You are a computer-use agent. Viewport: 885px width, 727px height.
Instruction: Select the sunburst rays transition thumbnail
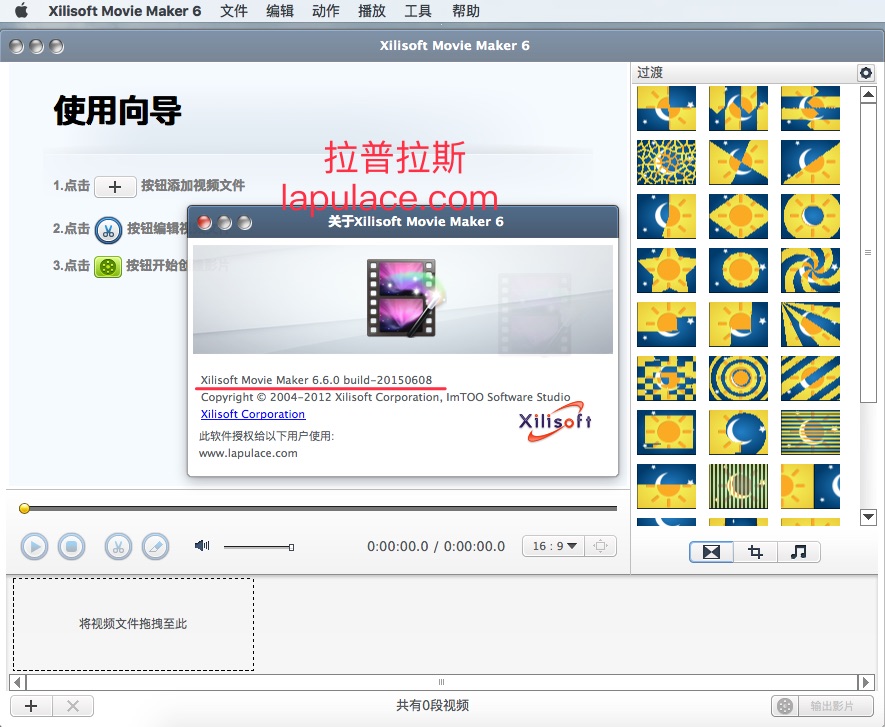(x=810, y=325)
